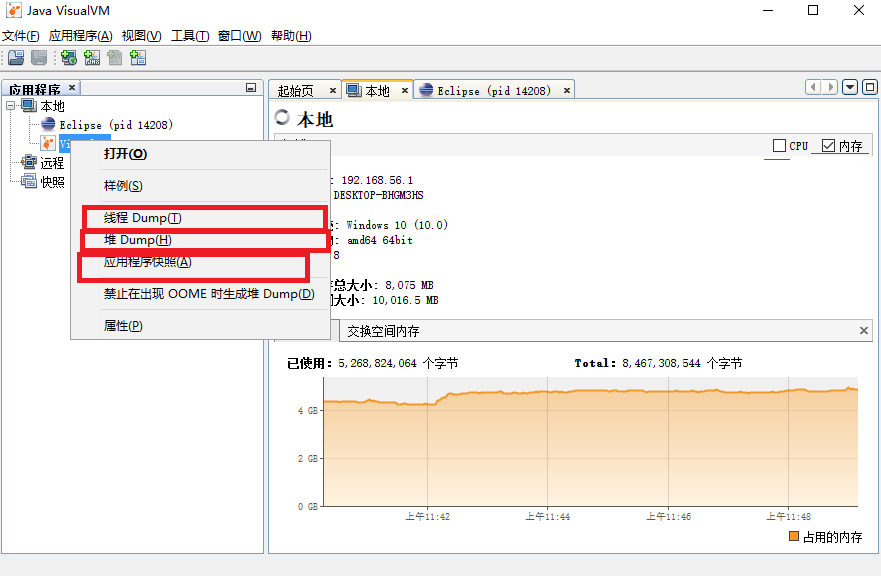Image resolution: width=881 pixels, height=576 pixels.
Task: Close the 本地 tab
Action: click(405, 90)
